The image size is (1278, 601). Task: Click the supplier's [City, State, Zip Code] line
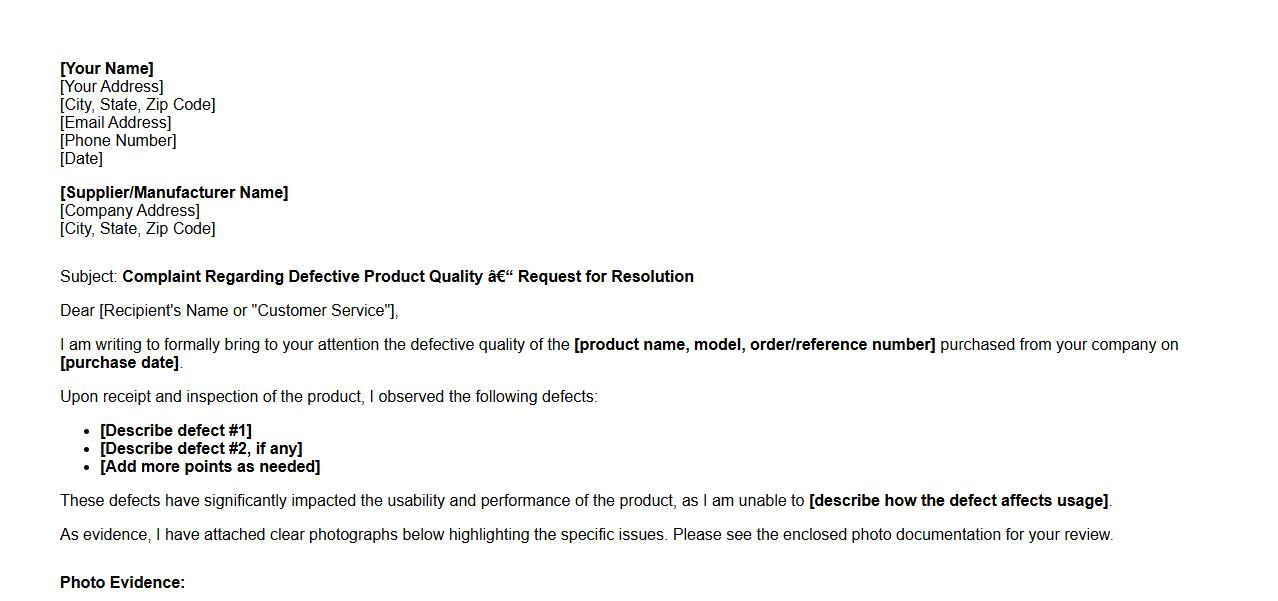[x=137, y=228]
